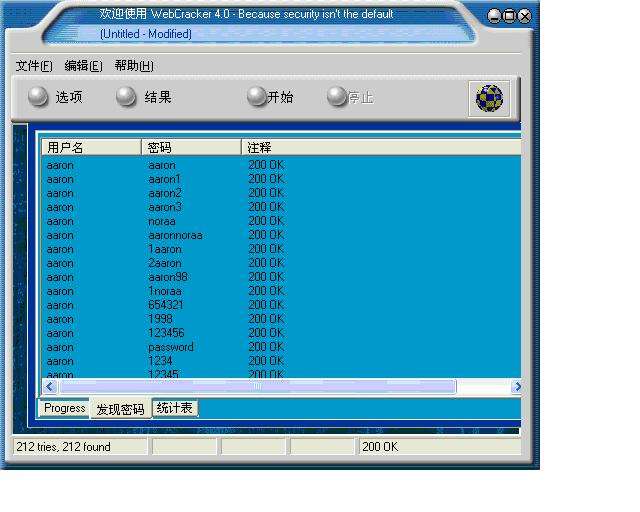The height and width of the screenshot is (512, 640).
Task: Open the 帮助(H) menu
Action: point(134,66)
